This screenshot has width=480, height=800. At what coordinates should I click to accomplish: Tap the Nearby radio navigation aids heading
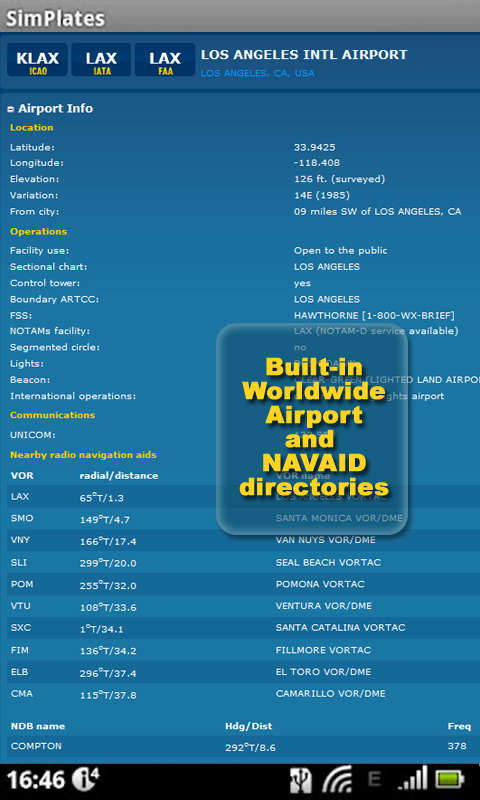click(x=83, y=455)
